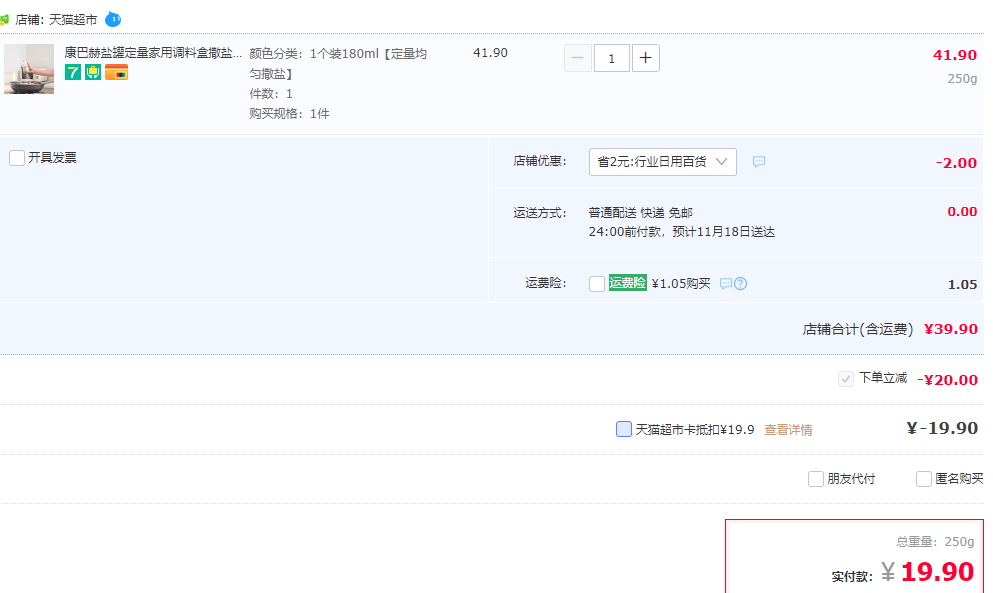This screenshot has width=993, height=593.
Task: Click the 购买规格: 1件 text
Action: [289, 114]
